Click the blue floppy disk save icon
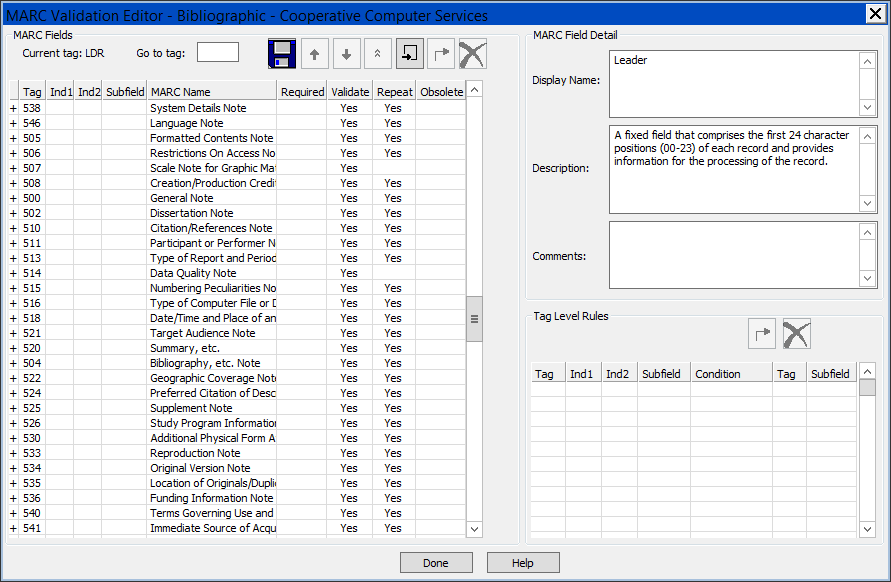891x582 pixels. click(x=282, y=54)
